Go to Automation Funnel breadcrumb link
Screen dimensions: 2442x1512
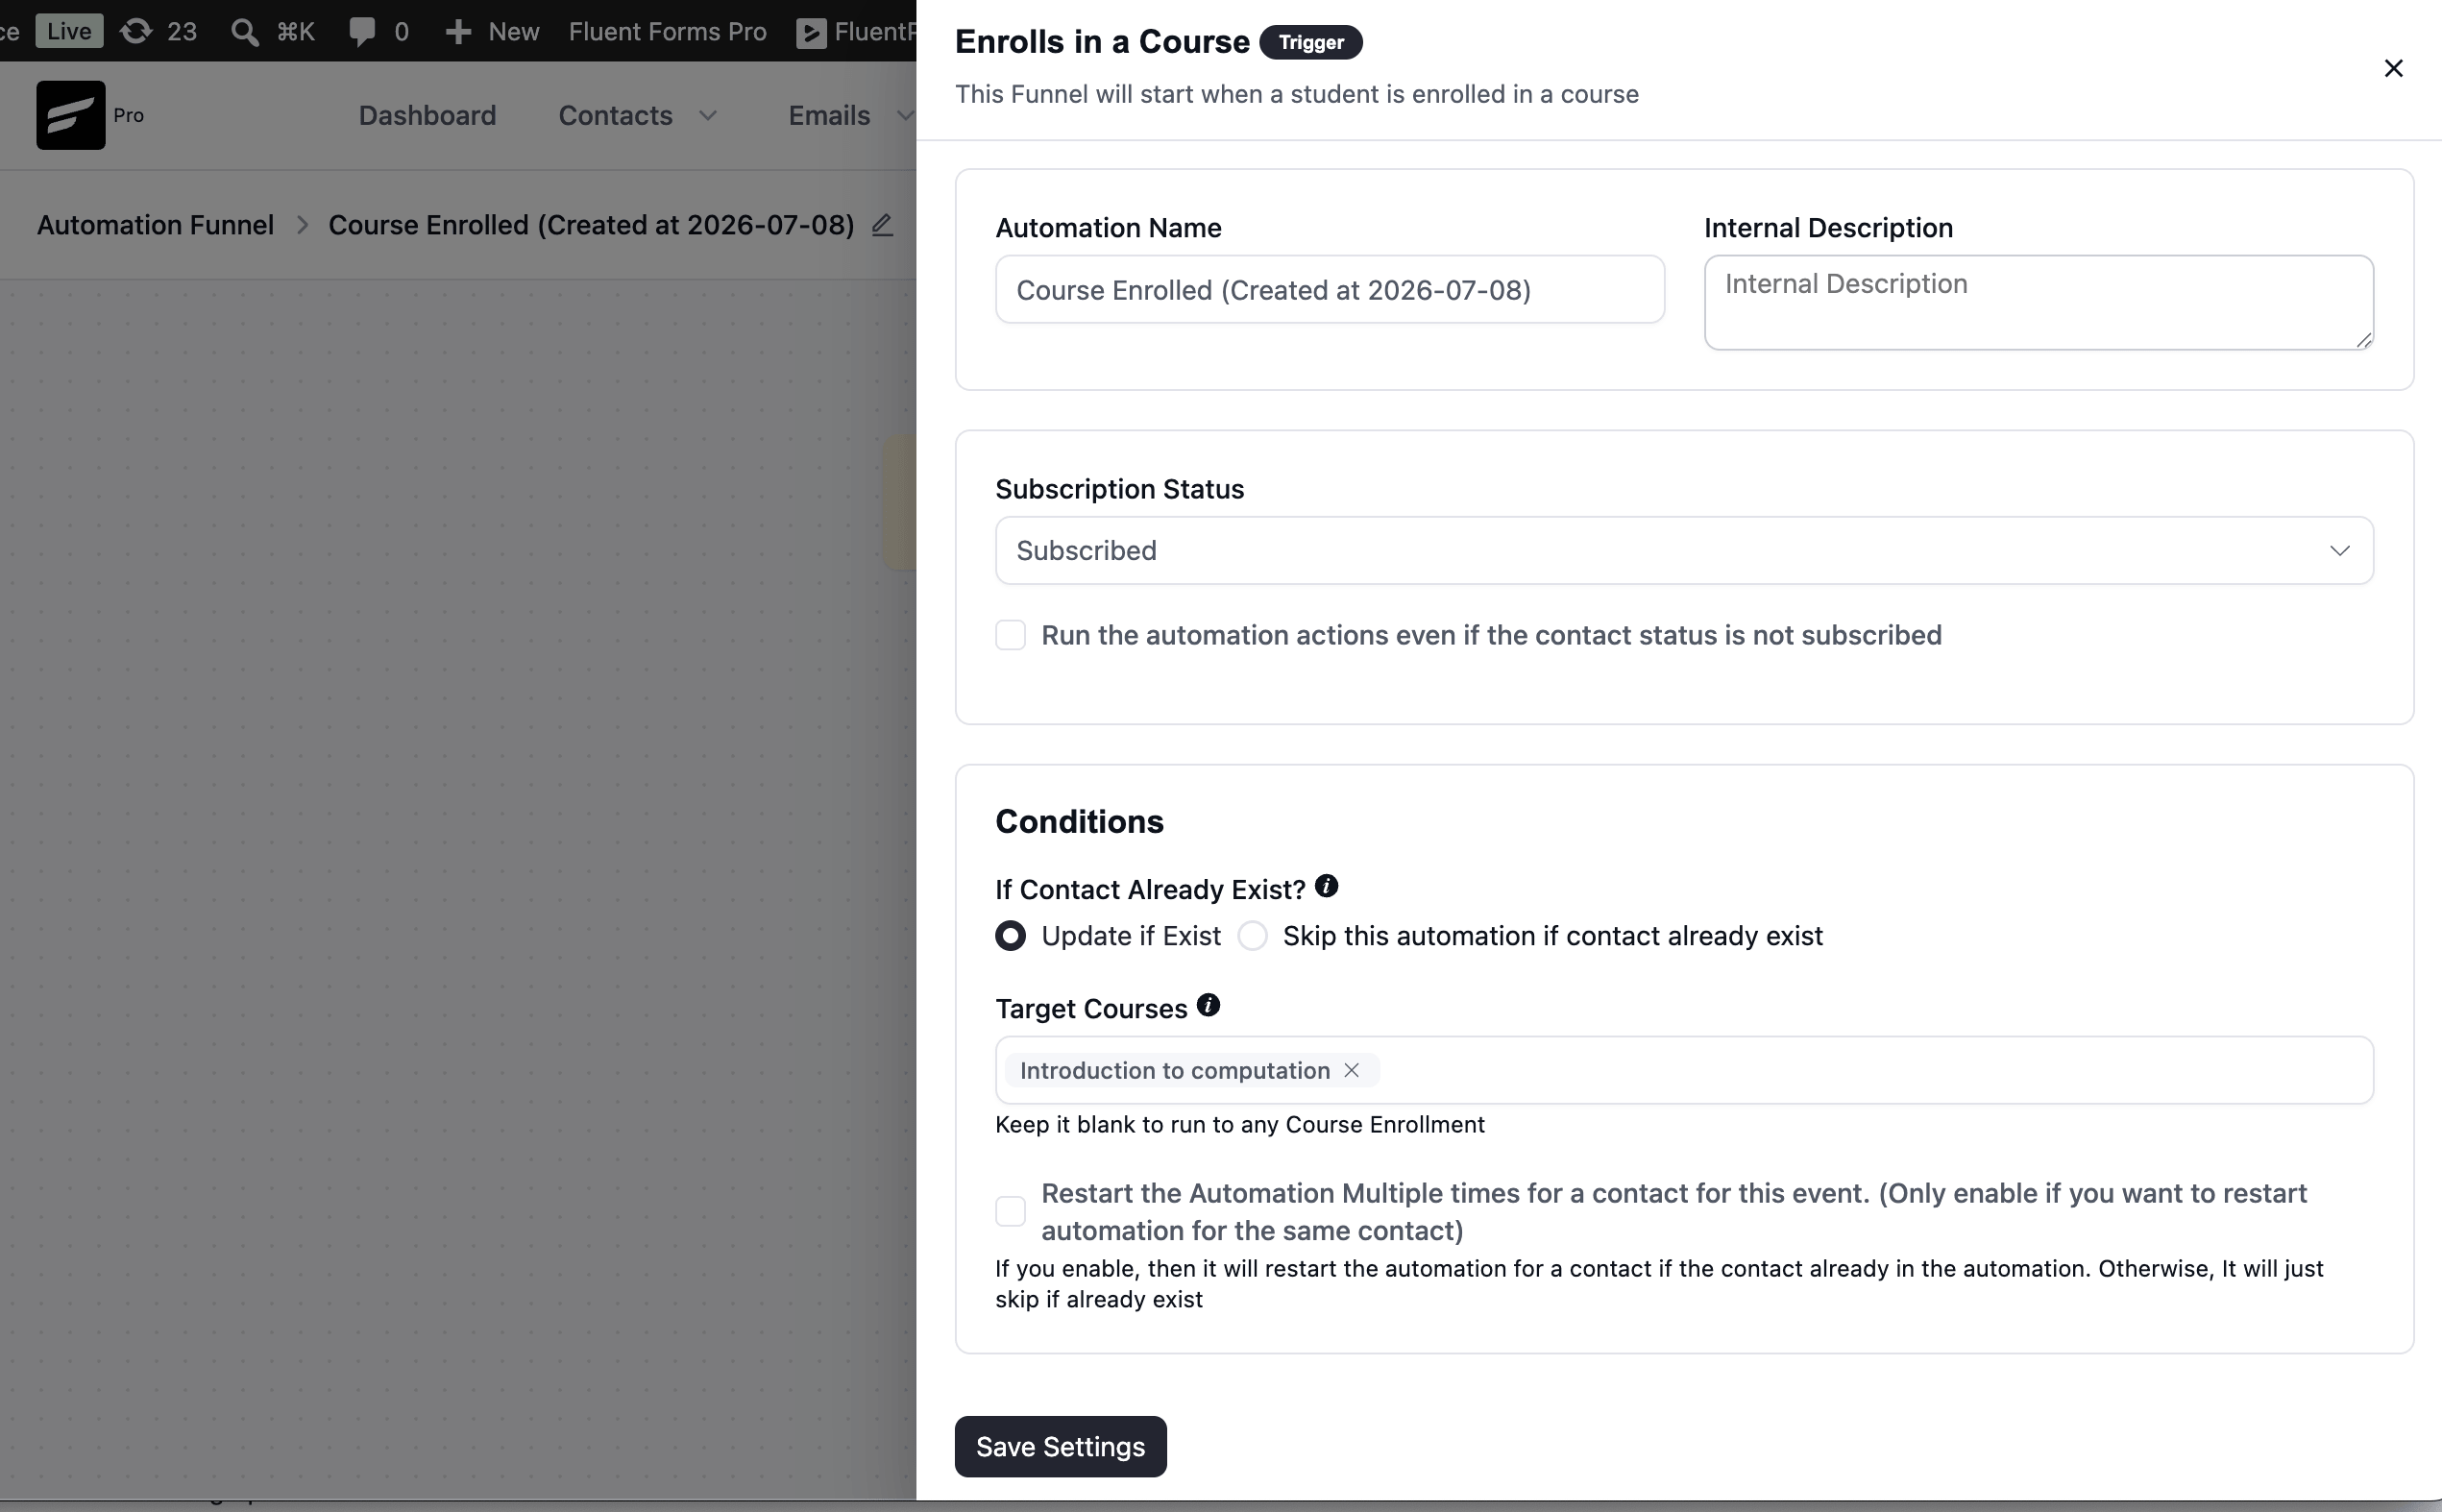click(155, 225)
